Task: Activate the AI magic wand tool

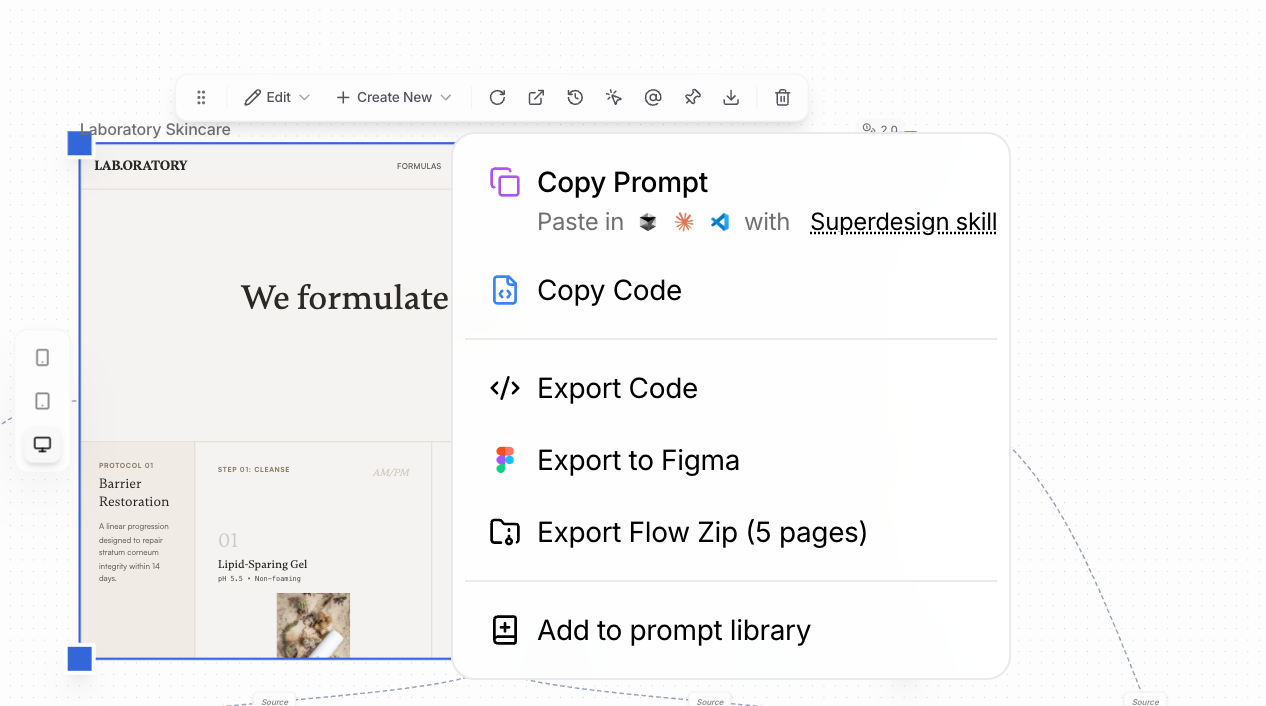Action: coord(614,97)
